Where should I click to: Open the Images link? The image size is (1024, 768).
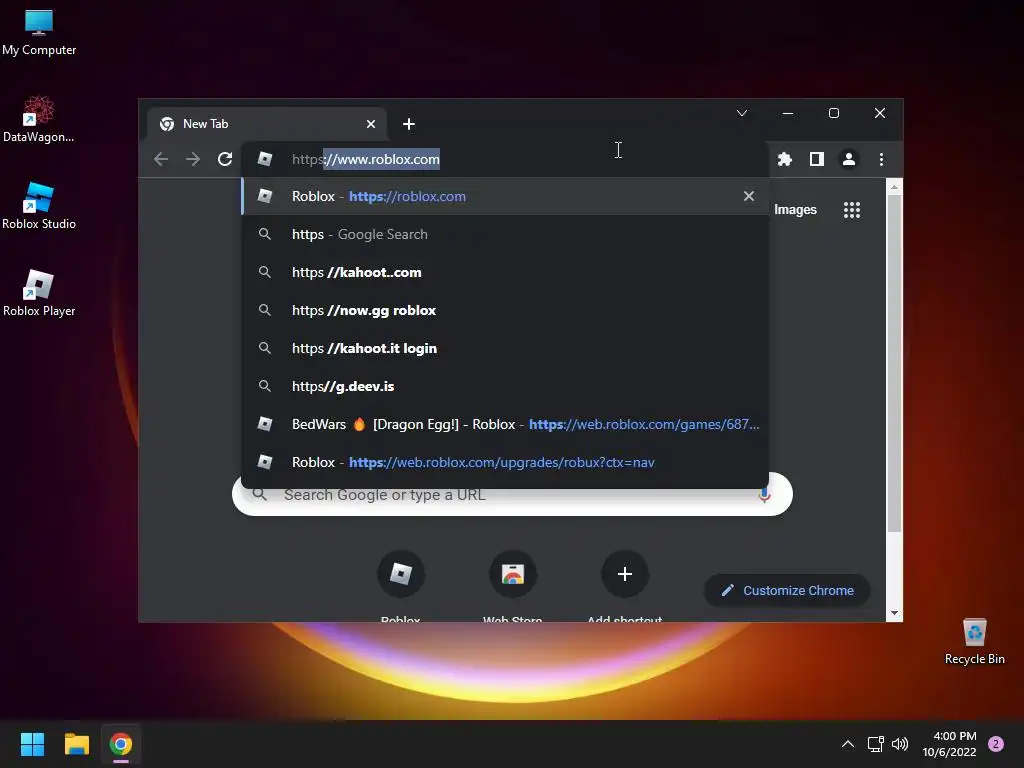click(x=795, y=210)
